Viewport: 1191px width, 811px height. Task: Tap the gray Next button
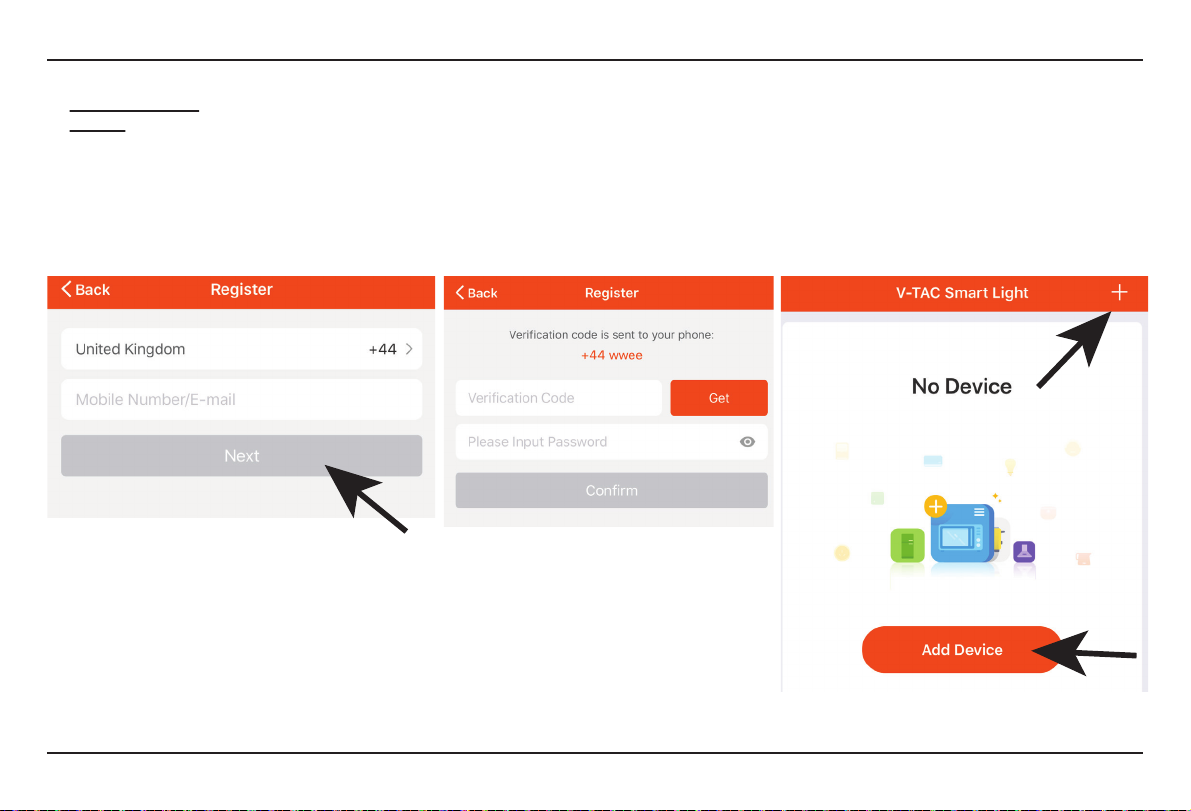point(242,456)
